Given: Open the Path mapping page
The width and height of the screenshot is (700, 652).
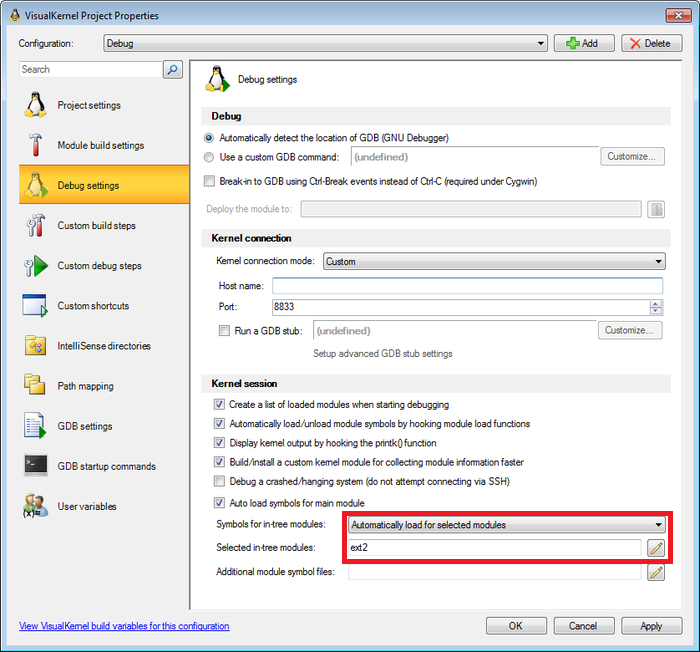Looking at the screenshot, I should [x=104, y=386].
